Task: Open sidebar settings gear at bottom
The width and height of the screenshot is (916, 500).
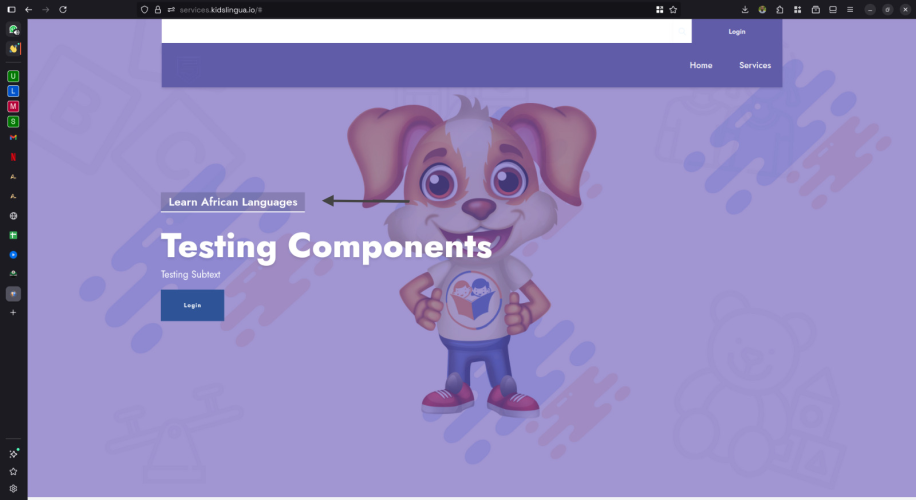Action: point(13,488)
